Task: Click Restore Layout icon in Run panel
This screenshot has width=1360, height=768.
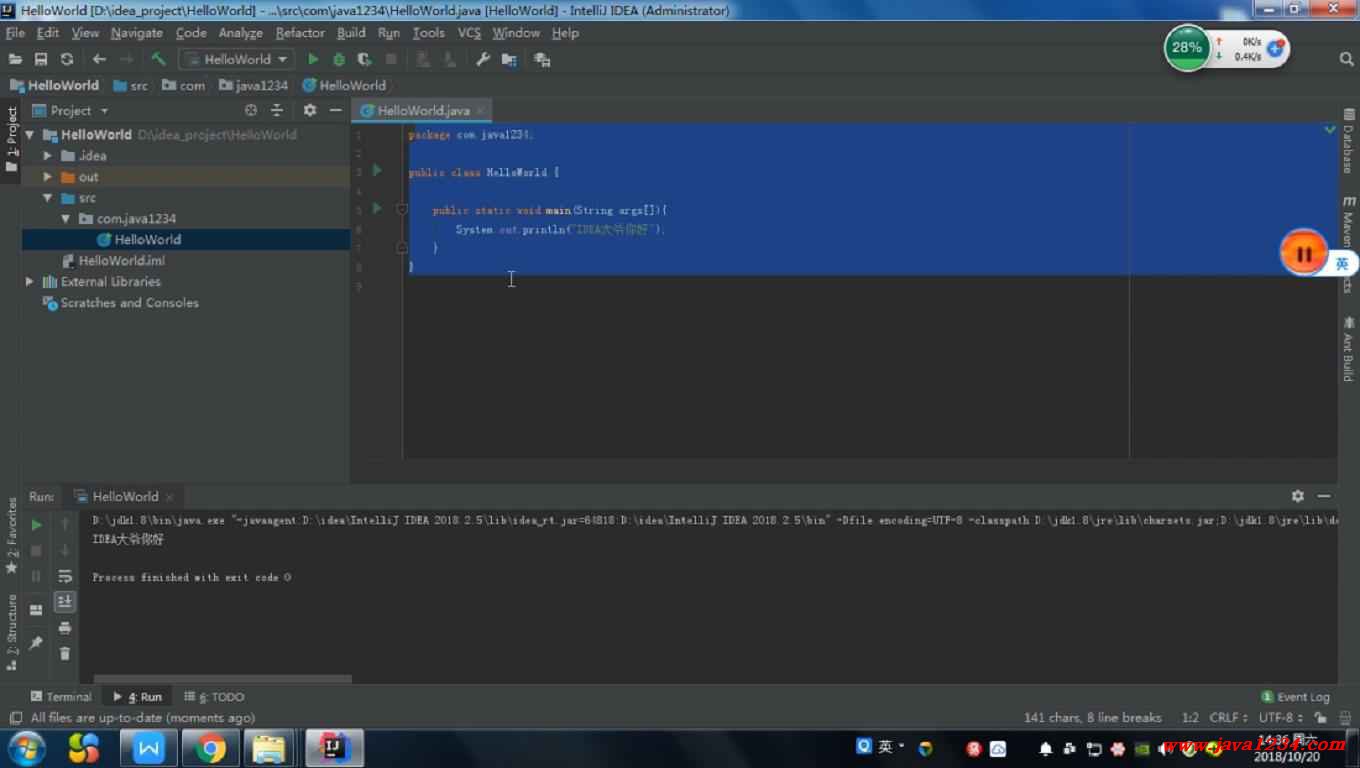Action: [x=37, y=609]
